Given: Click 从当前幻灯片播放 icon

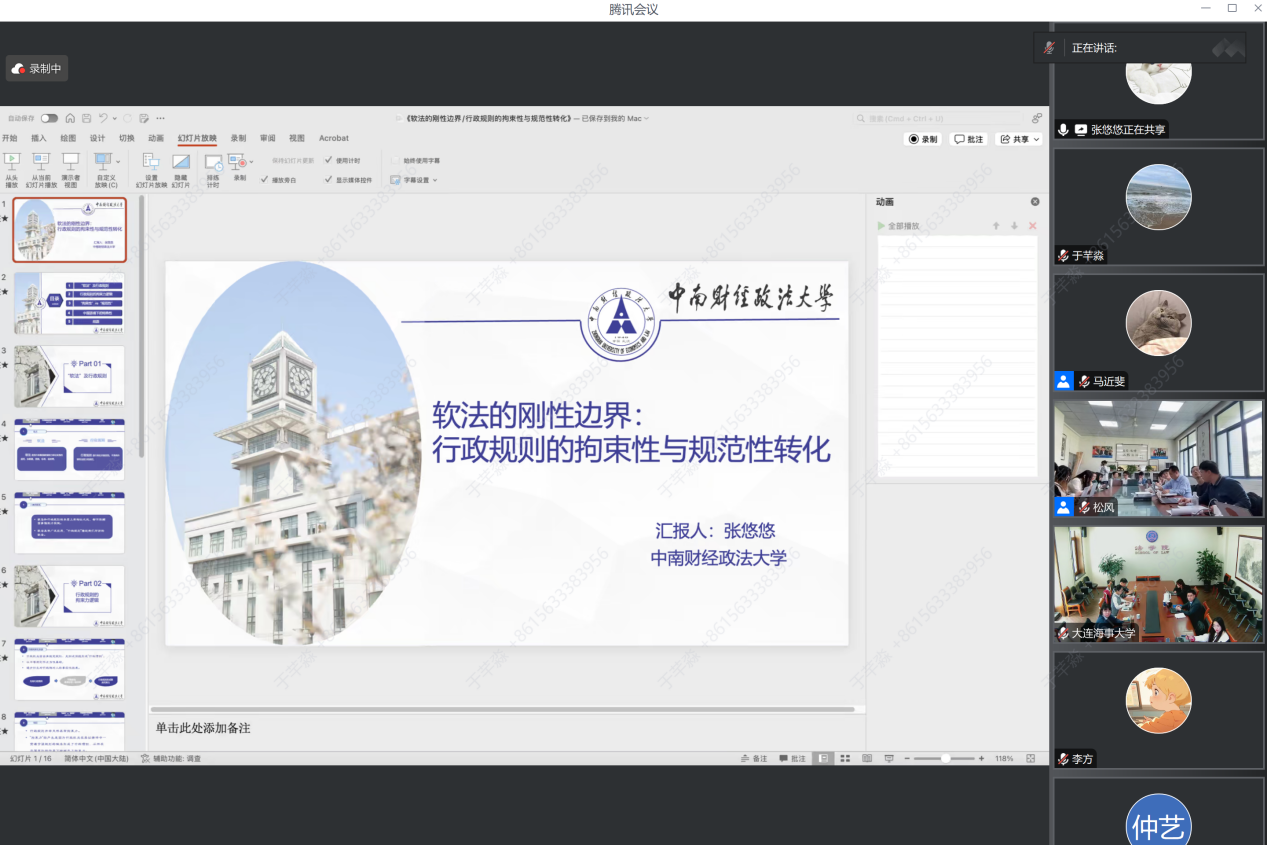Looking at the screenshot, I should [41, 162].
